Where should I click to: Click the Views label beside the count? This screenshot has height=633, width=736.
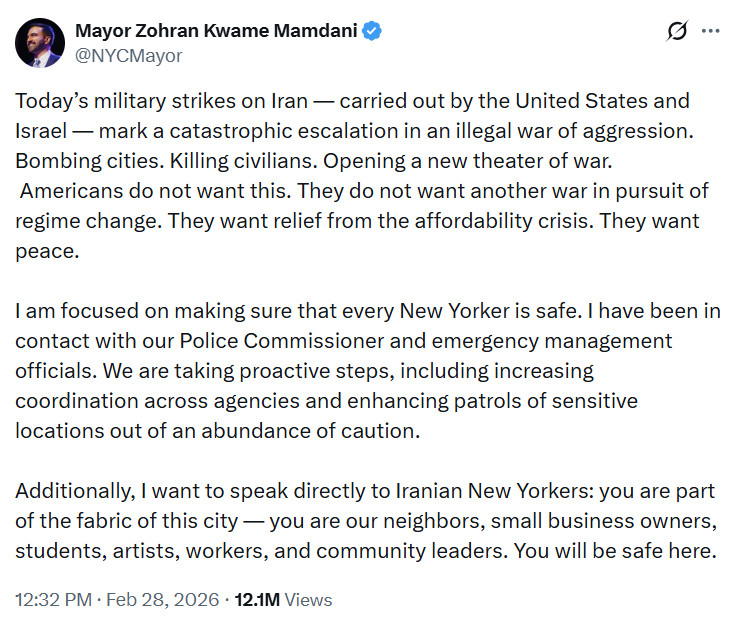click(x=309, y=600)
